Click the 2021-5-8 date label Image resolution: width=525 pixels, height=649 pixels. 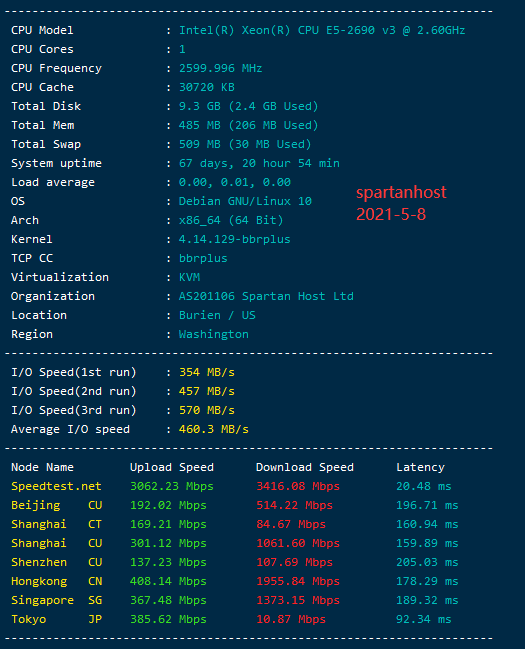391,214
